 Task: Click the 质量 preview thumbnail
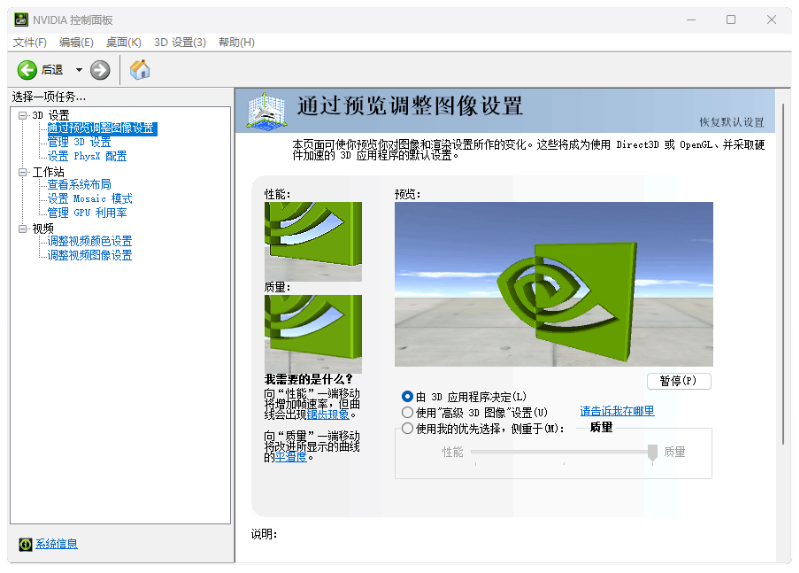tap(313, 333)
